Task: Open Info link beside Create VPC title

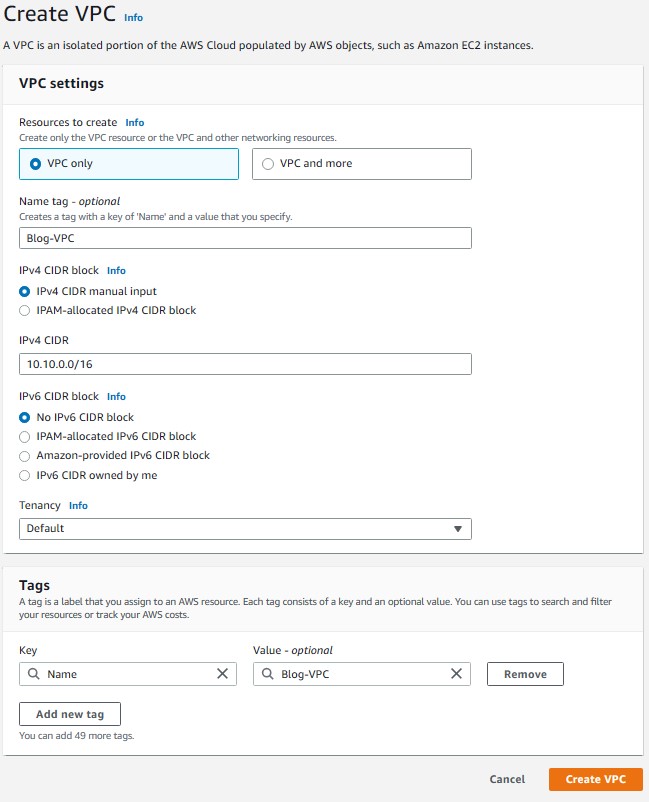Action: (x=132, y=18)
